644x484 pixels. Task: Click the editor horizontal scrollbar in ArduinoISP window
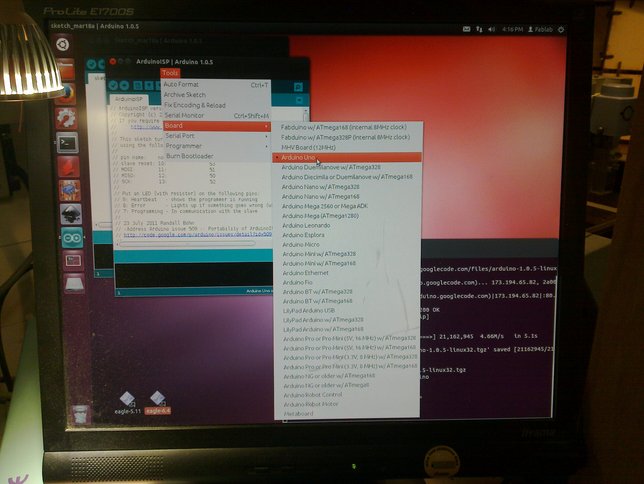coord(187,244)
